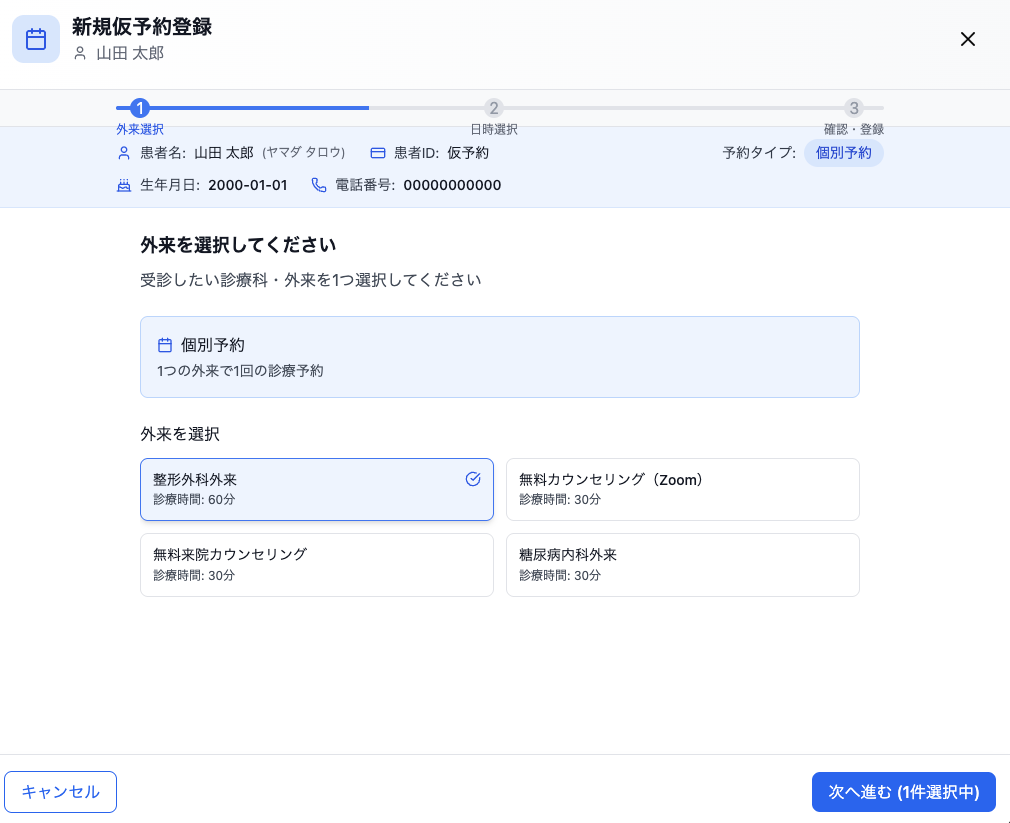
Task: Select the 無料来院カウンセリング outpatient card
Action: tap(317, 565)
